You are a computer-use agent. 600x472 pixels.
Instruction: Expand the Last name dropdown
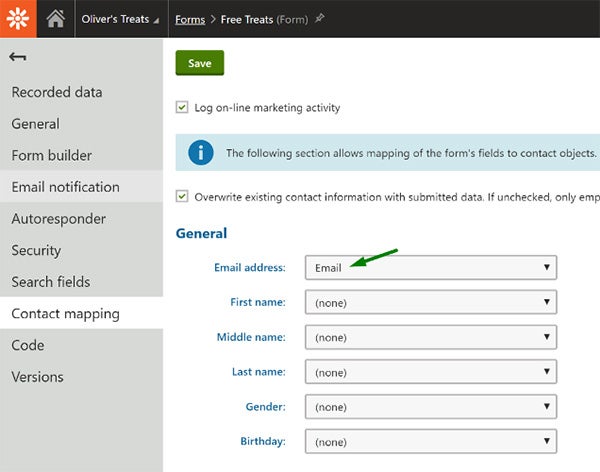click(x=430, y=372)
